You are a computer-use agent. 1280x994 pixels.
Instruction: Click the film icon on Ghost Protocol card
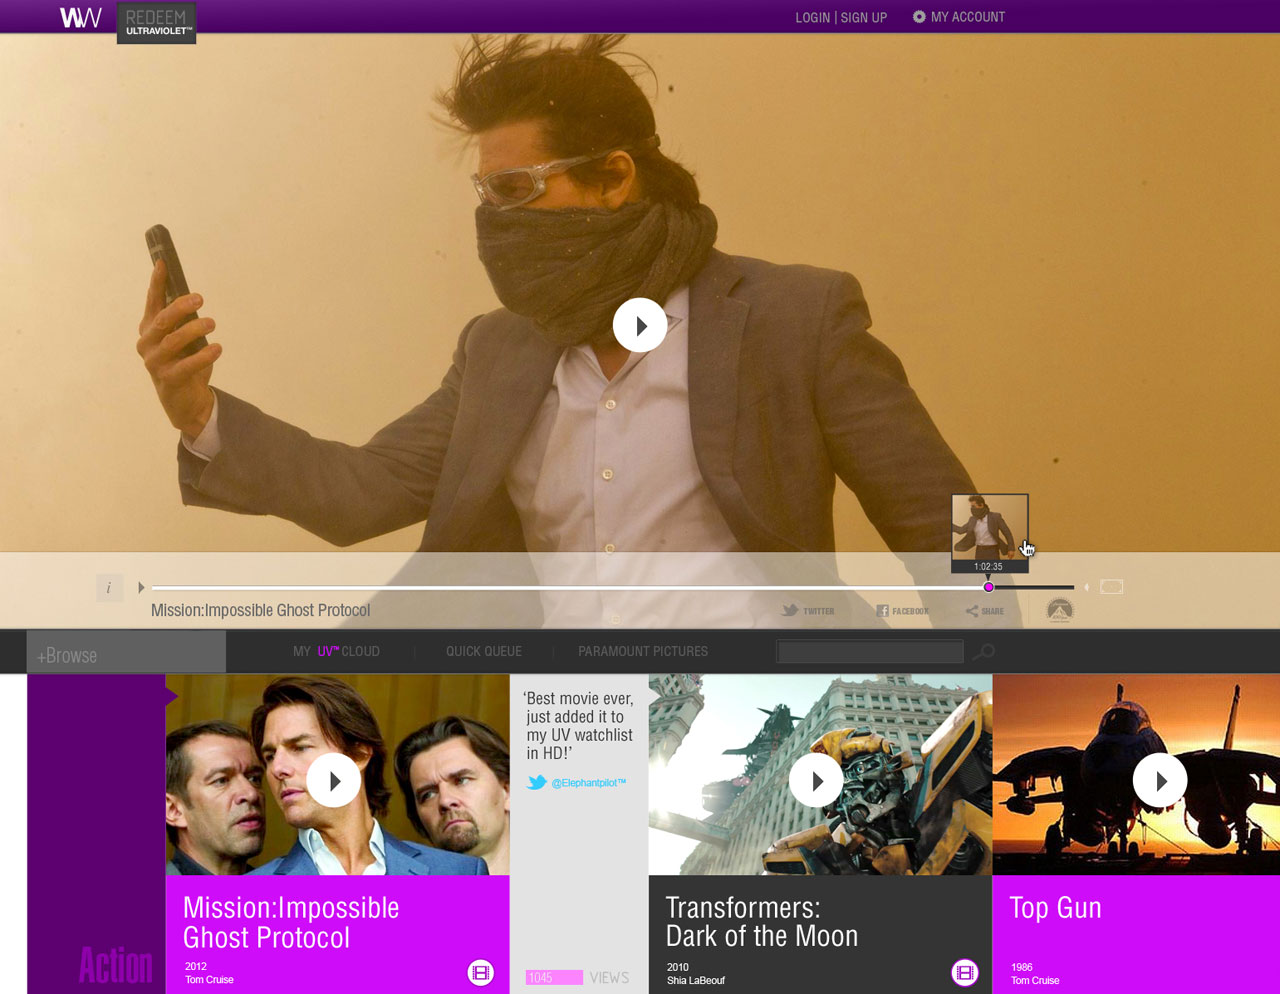(481, 972)
